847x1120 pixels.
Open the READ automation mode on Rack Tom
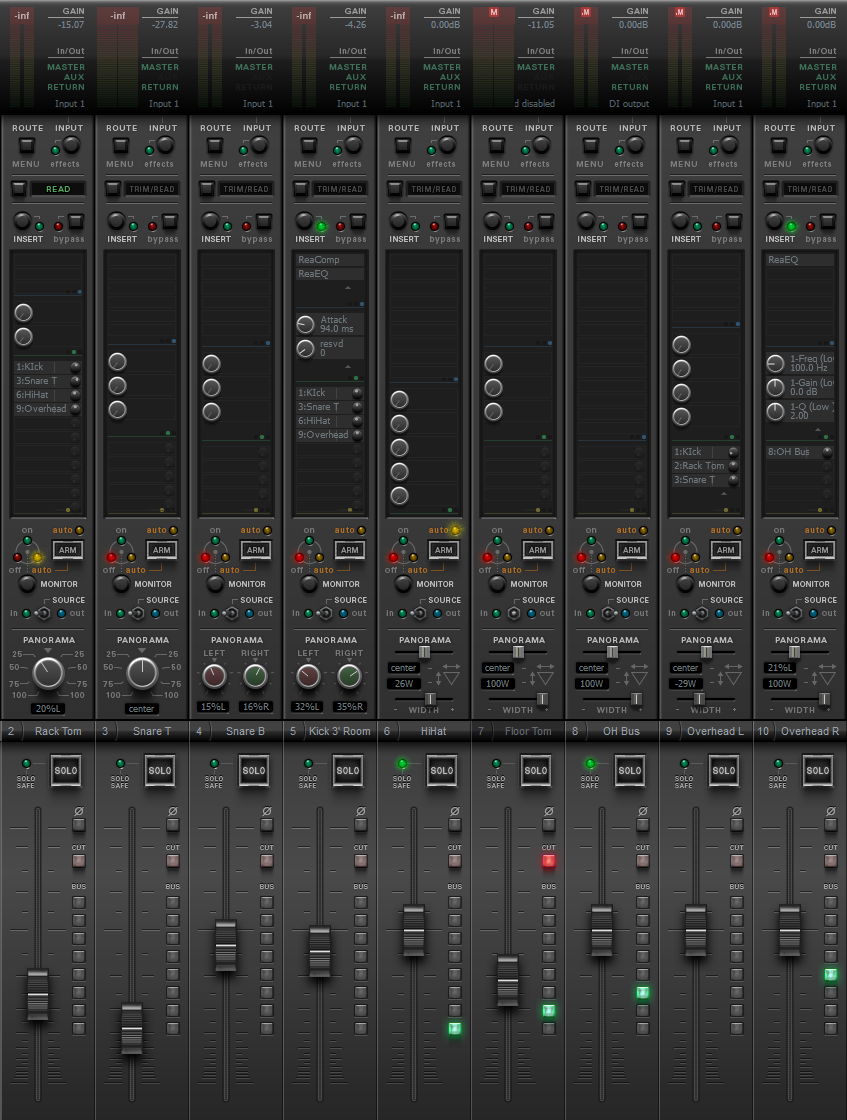(57, 188)
